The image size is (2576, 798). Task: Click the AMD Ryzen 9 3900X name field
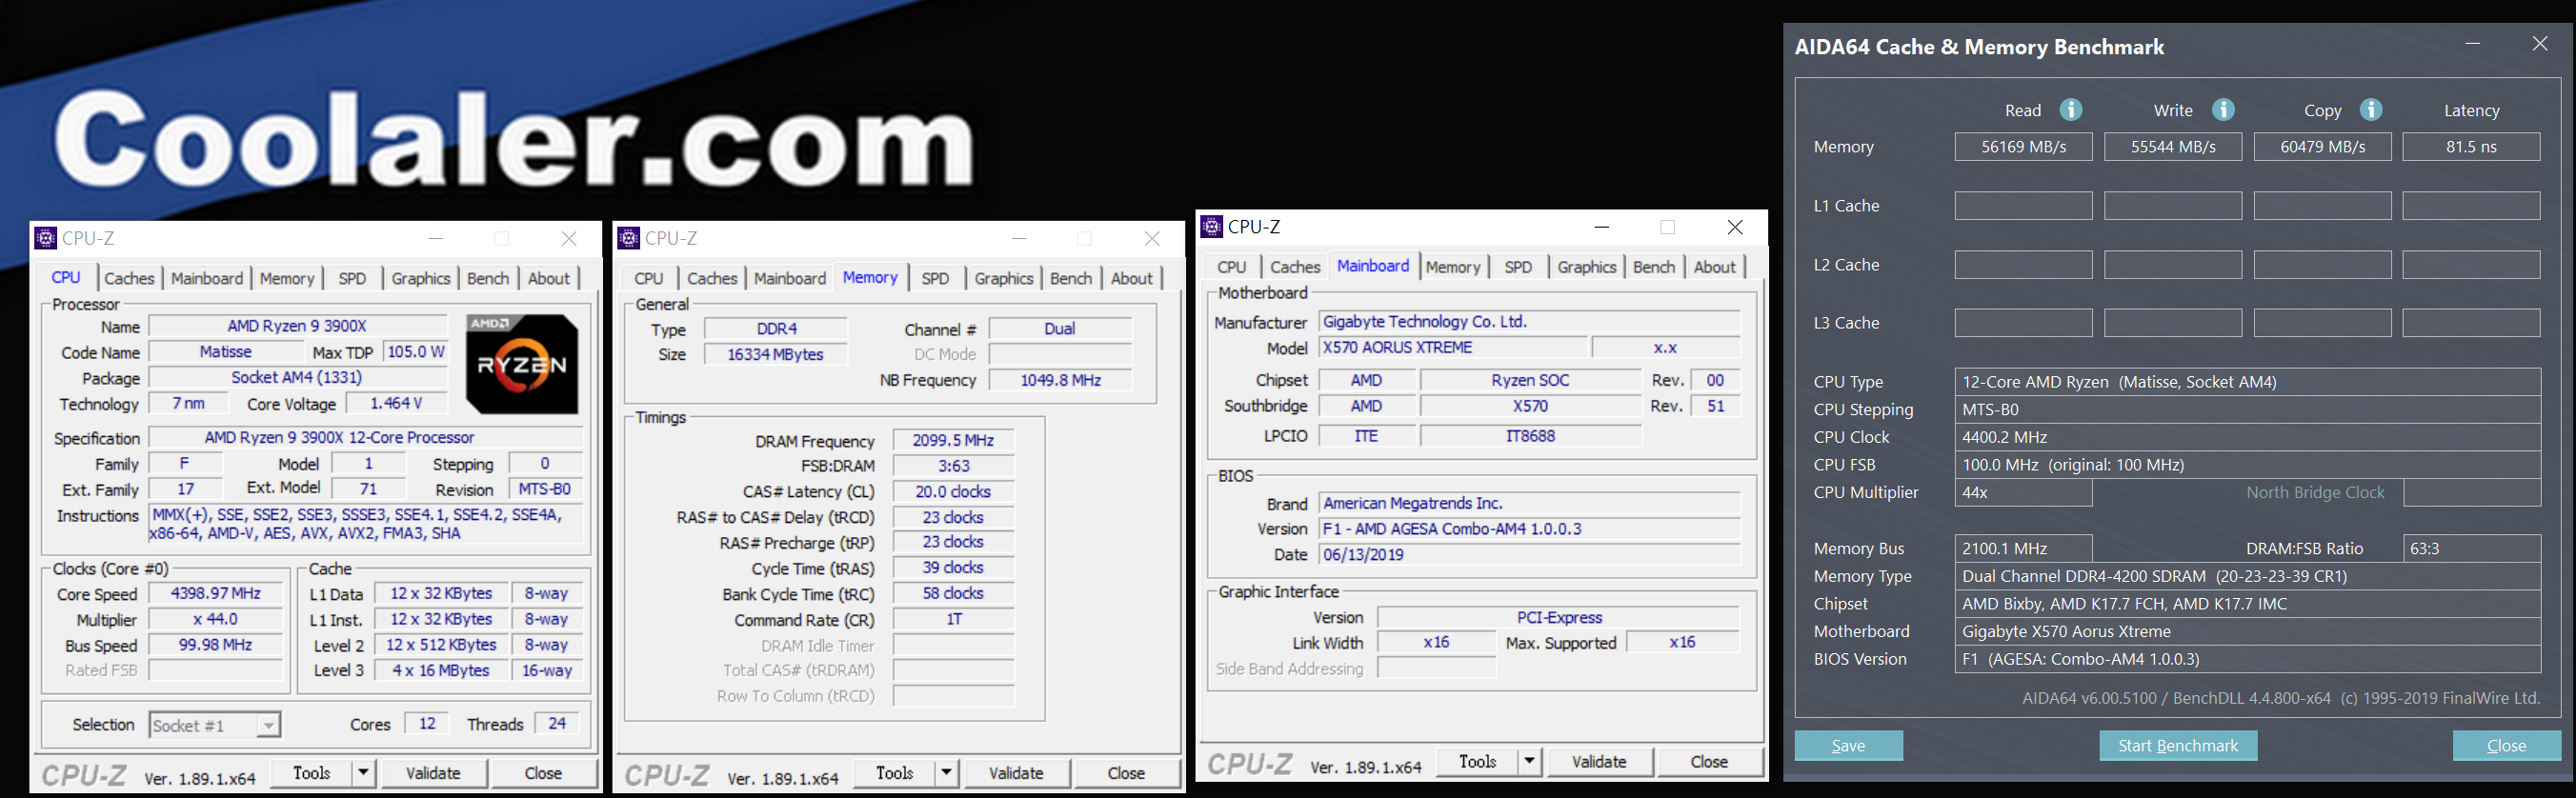pyautogui.click(x=297, y=326)
